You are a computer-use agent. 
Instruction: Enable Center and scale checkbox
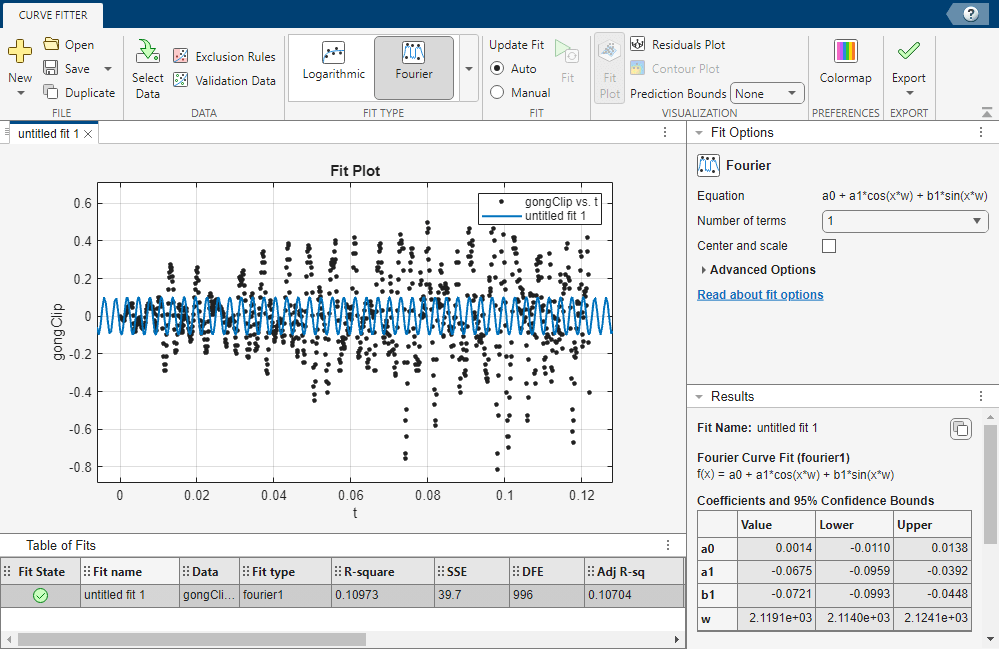(828, 246)
